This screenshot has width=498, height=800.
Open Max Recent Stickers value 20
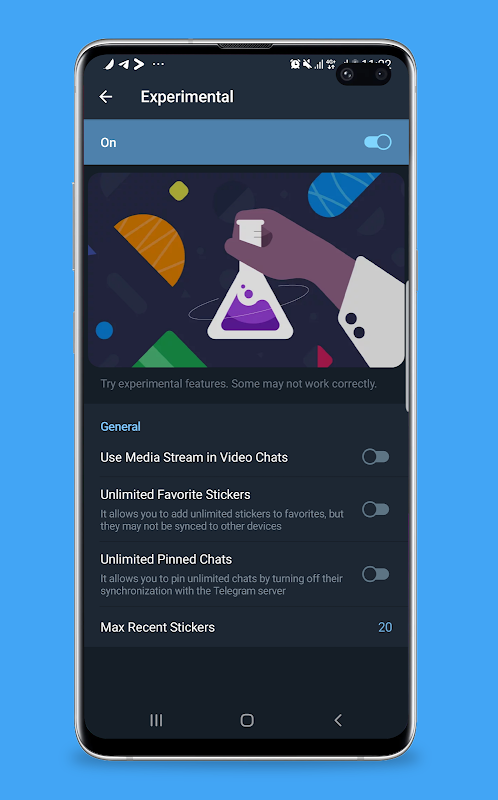click(385, 627)
